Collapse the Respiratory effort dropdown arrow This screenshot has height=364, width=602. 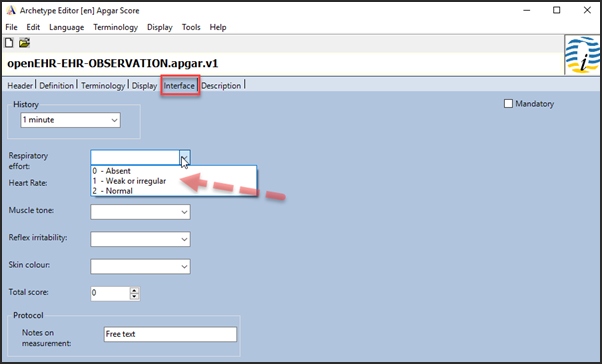185,157
